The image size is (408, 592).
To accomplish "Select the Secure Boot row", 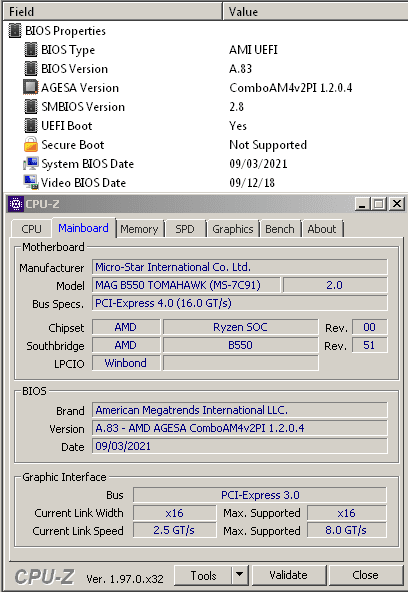I will pos(205,145).
